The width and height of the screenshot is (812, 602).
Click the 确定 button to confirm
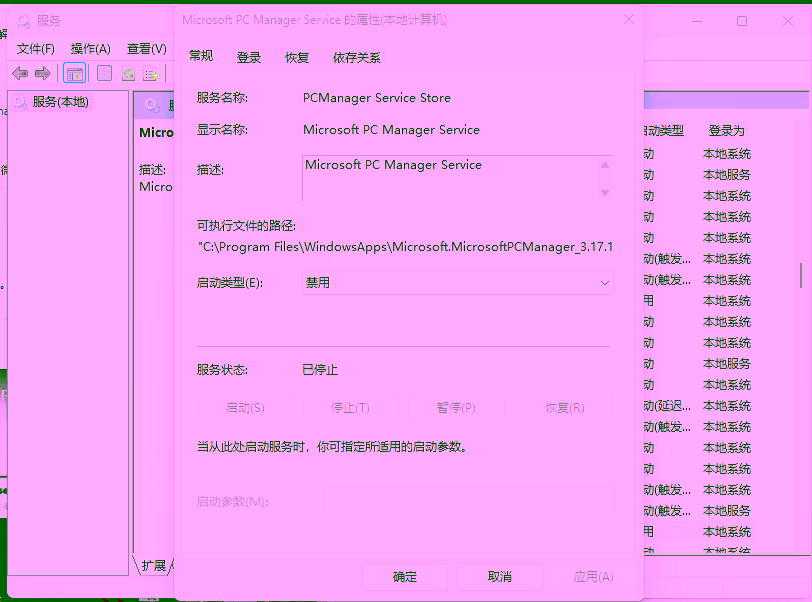tap(404, 576)
